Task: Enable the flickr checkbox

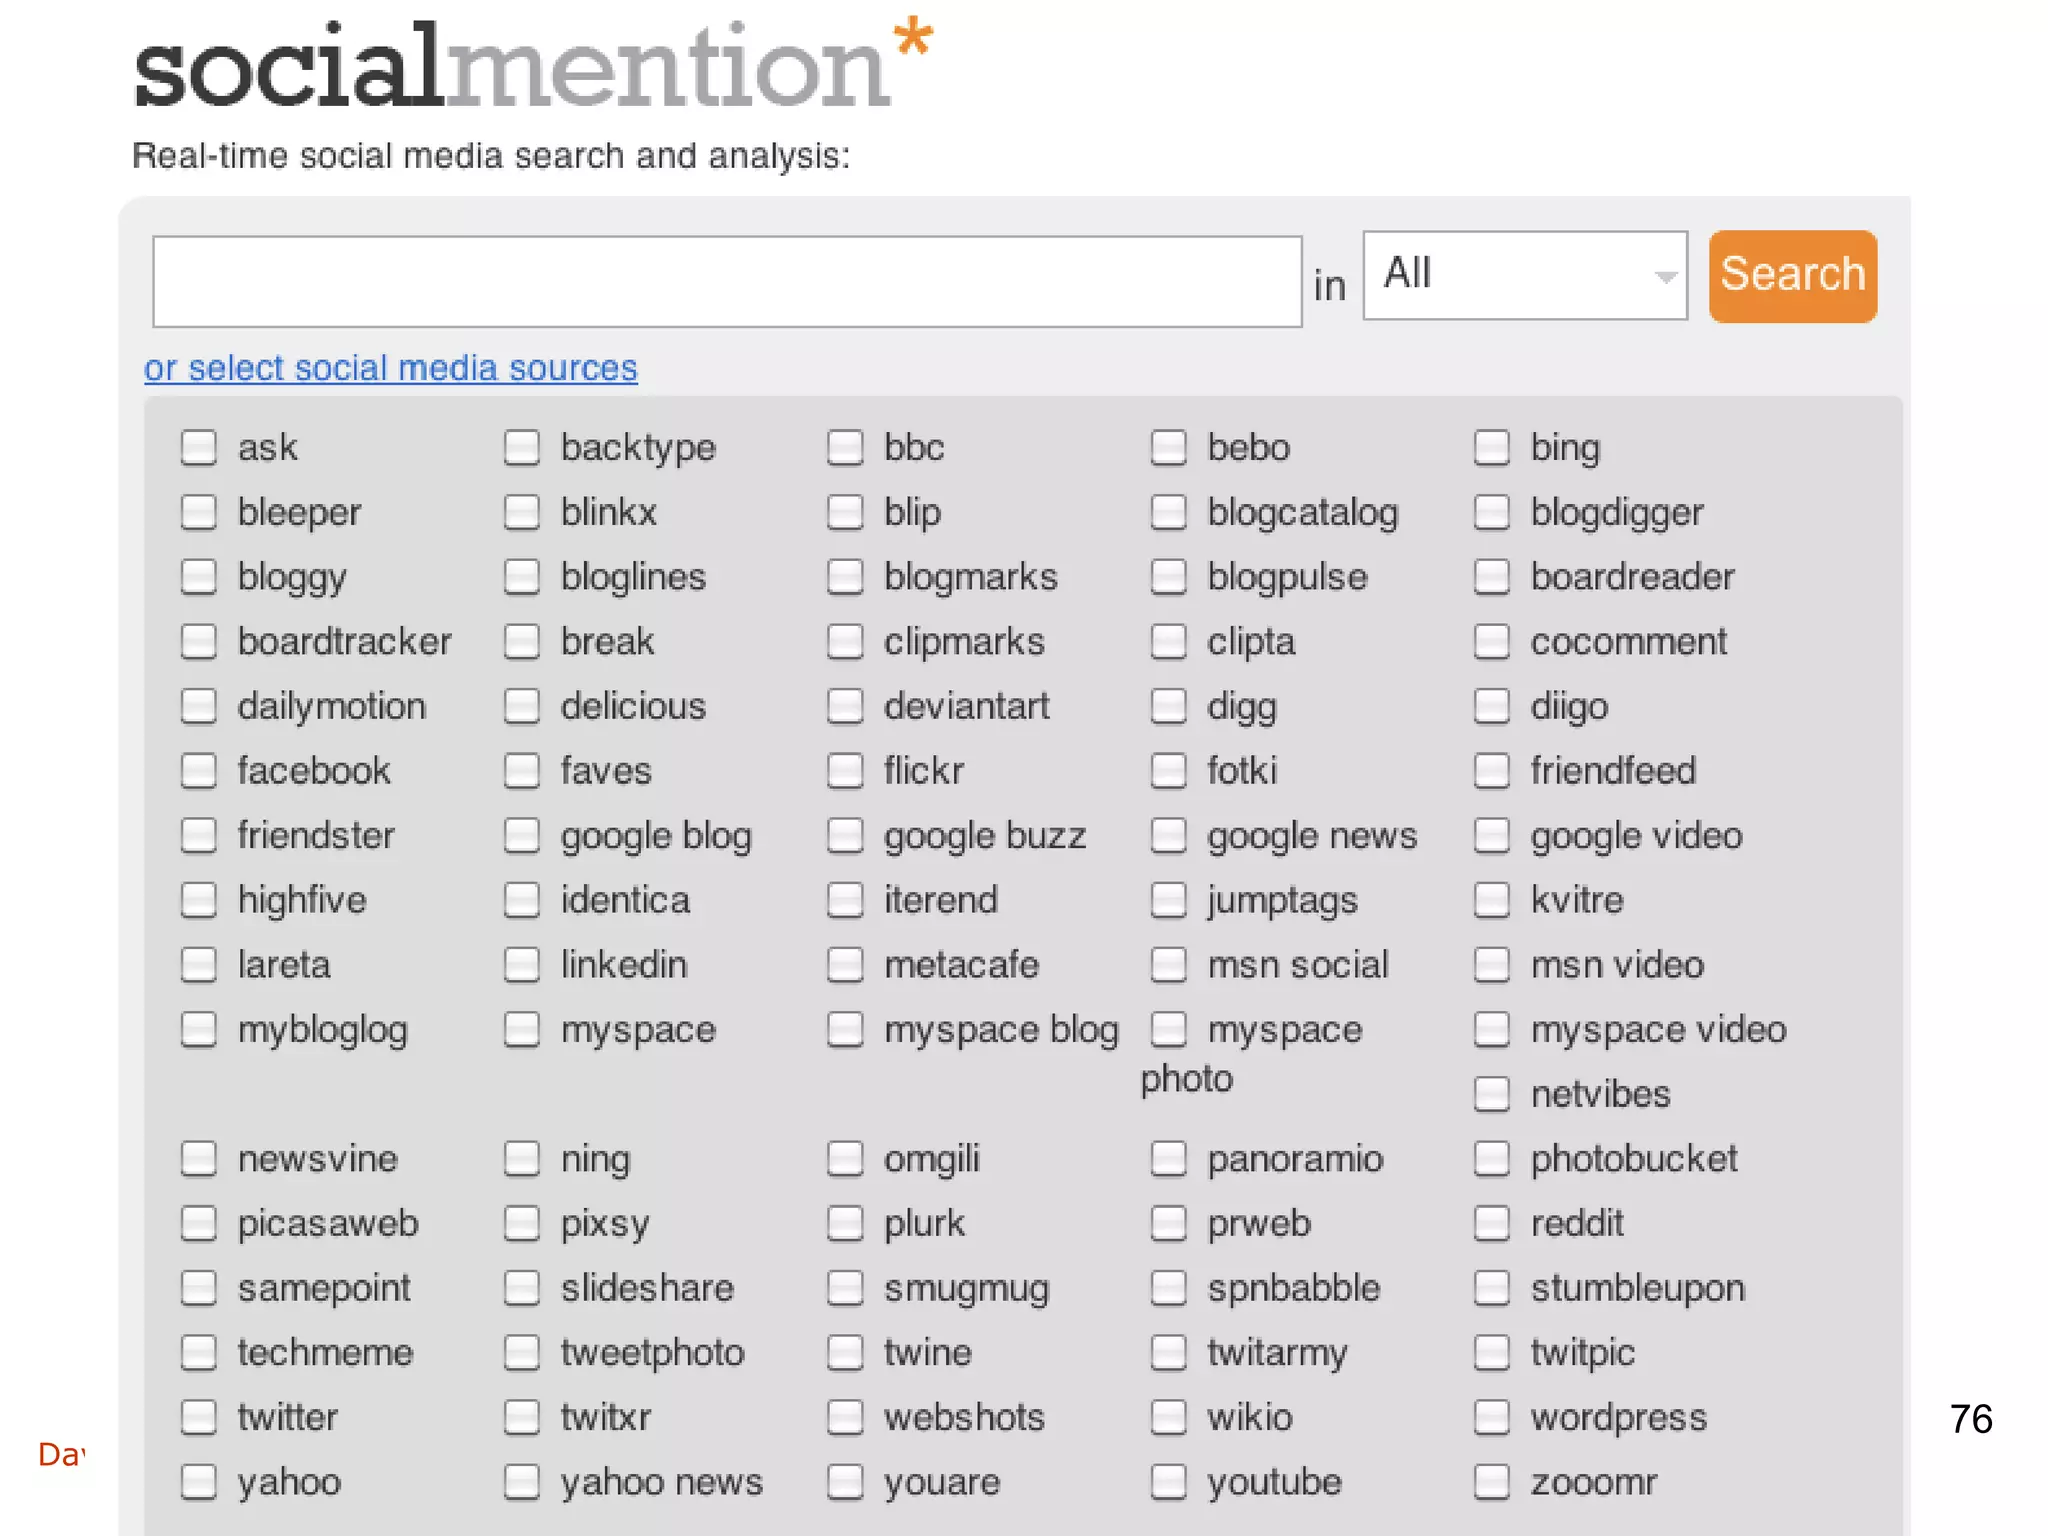Action: 845,771
